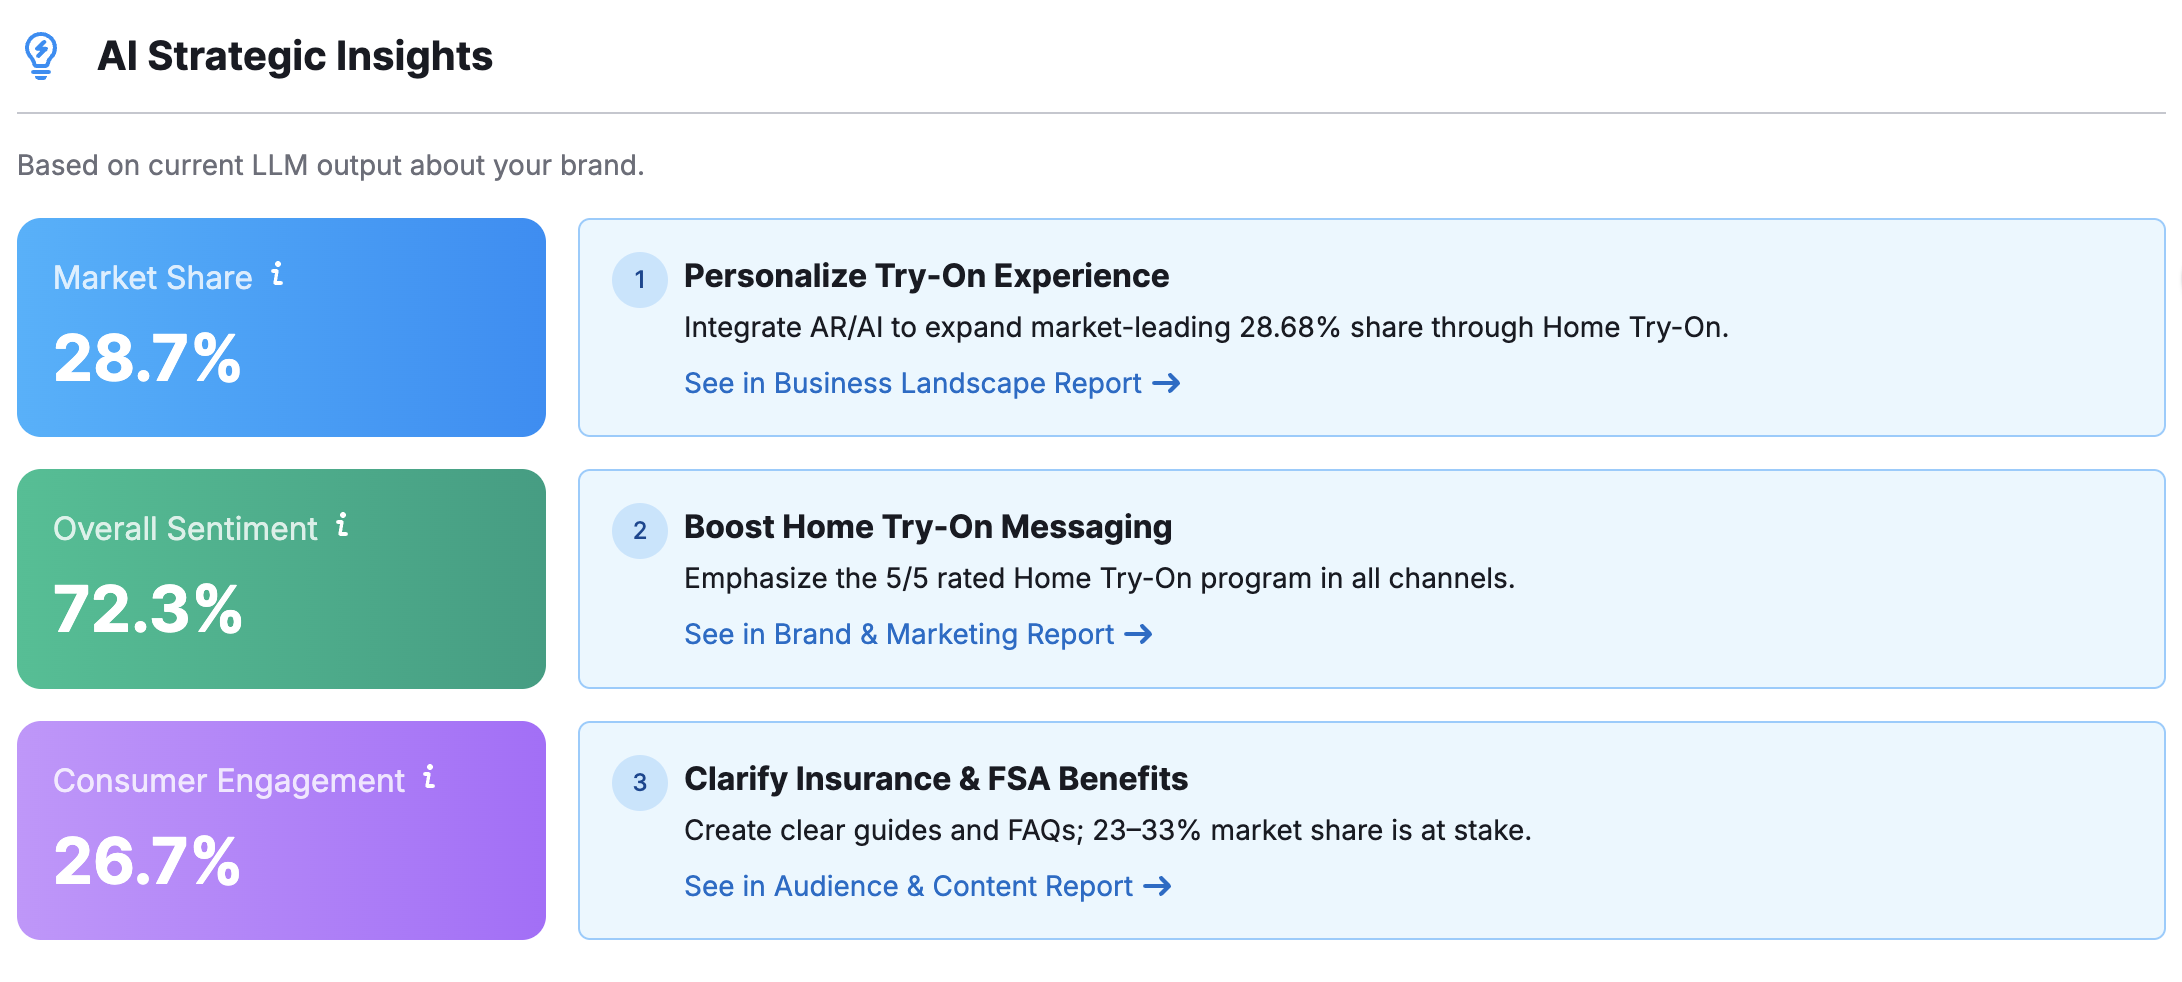Click the arrow beside Audience & Content Report link
The image size is (2182, 982).
[1159, 886]
